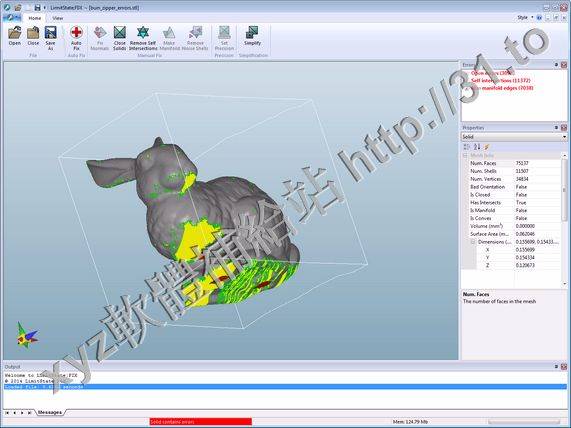
Task: Select the Is Convex property row
Action: (x=515, y=218)
